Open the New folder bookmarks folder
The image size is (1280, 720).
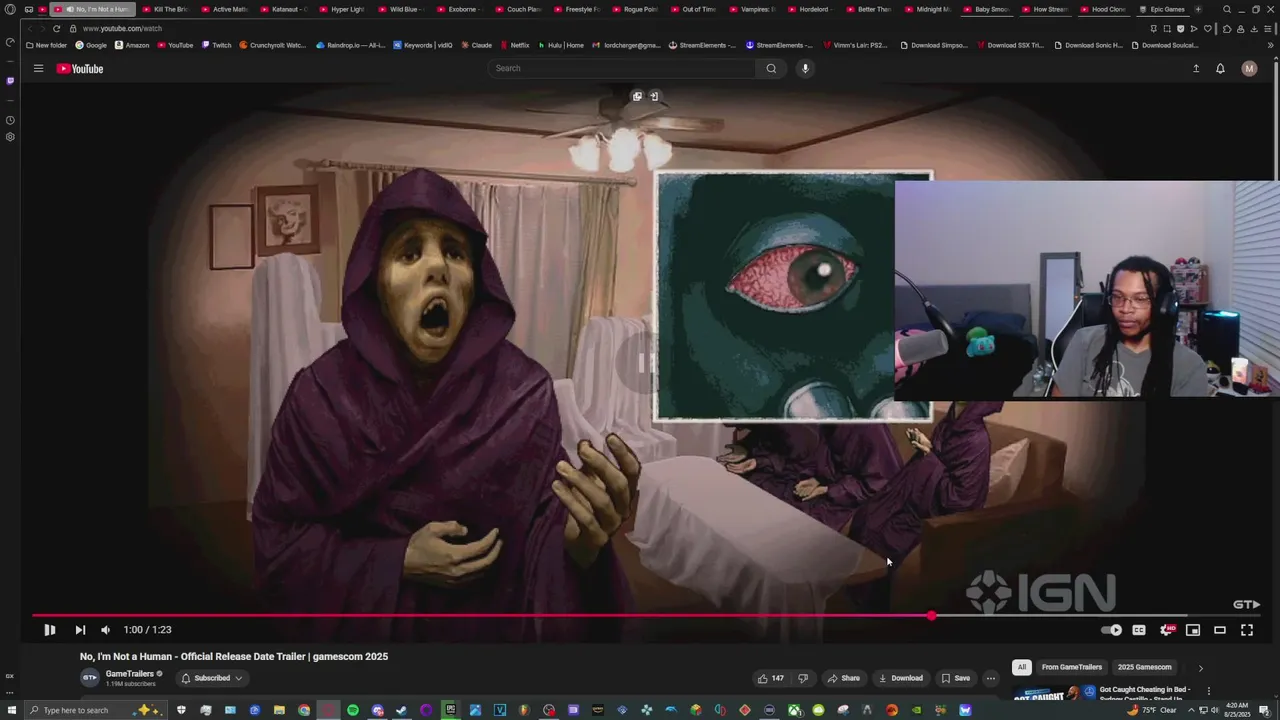click(x=46, y=45)
